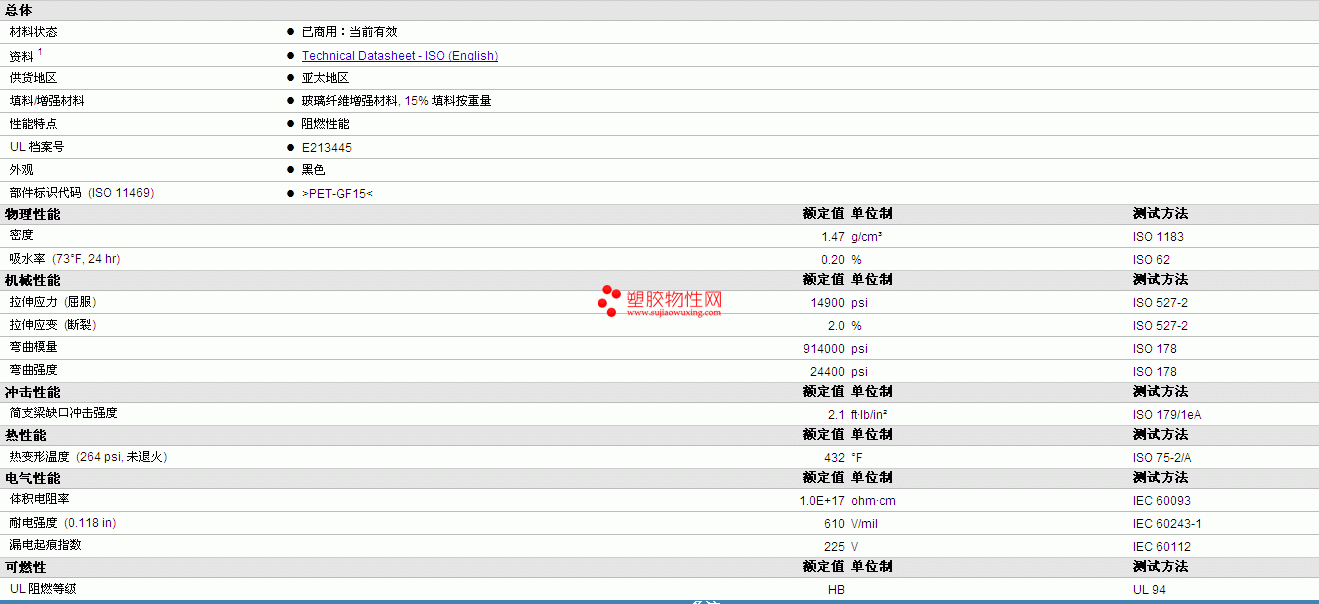Select the tracking index value 225
This screenshot has width=1319, height=604.
(835, 547)
